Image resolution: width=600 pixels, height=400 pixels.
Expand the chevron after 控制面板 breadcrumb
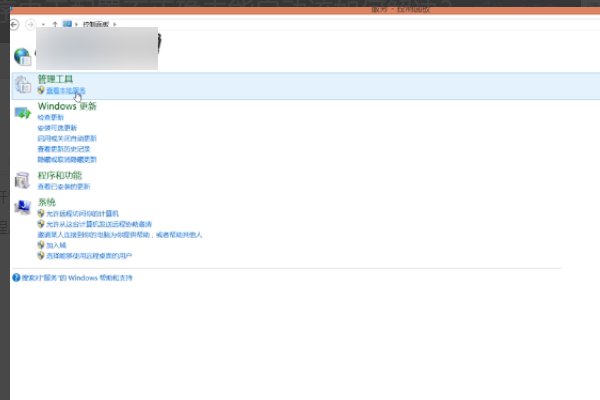point(115,24)
